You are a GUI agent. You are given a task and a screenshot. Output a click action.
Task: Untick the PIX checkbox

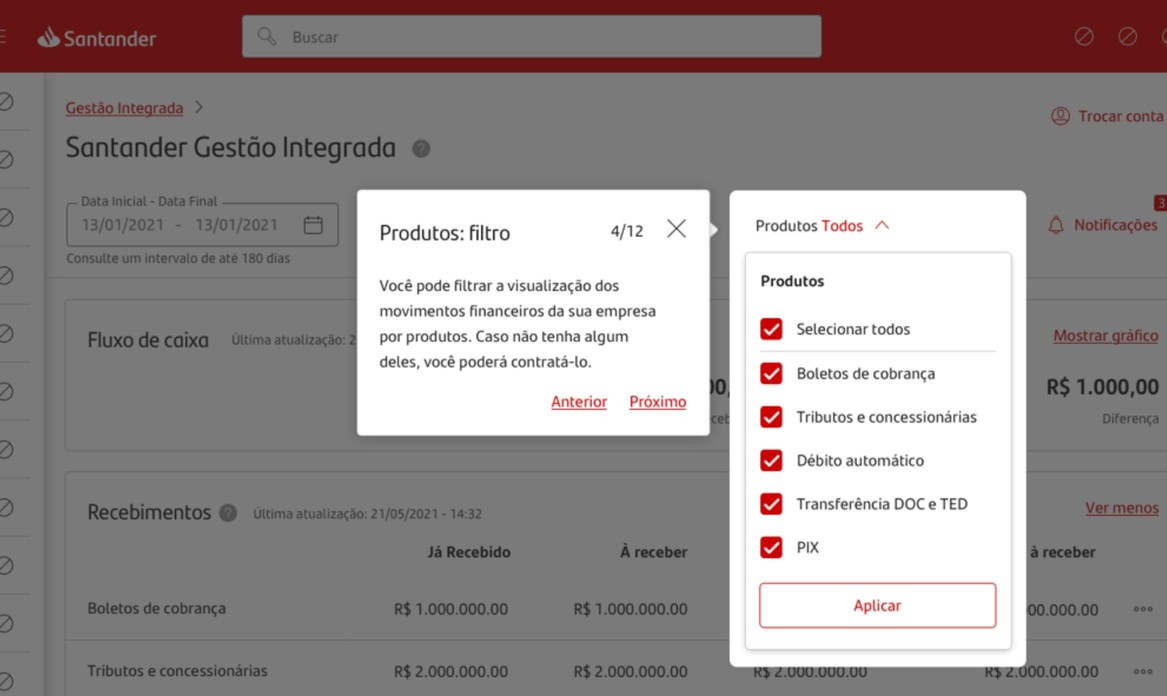(x=771, y=547)
